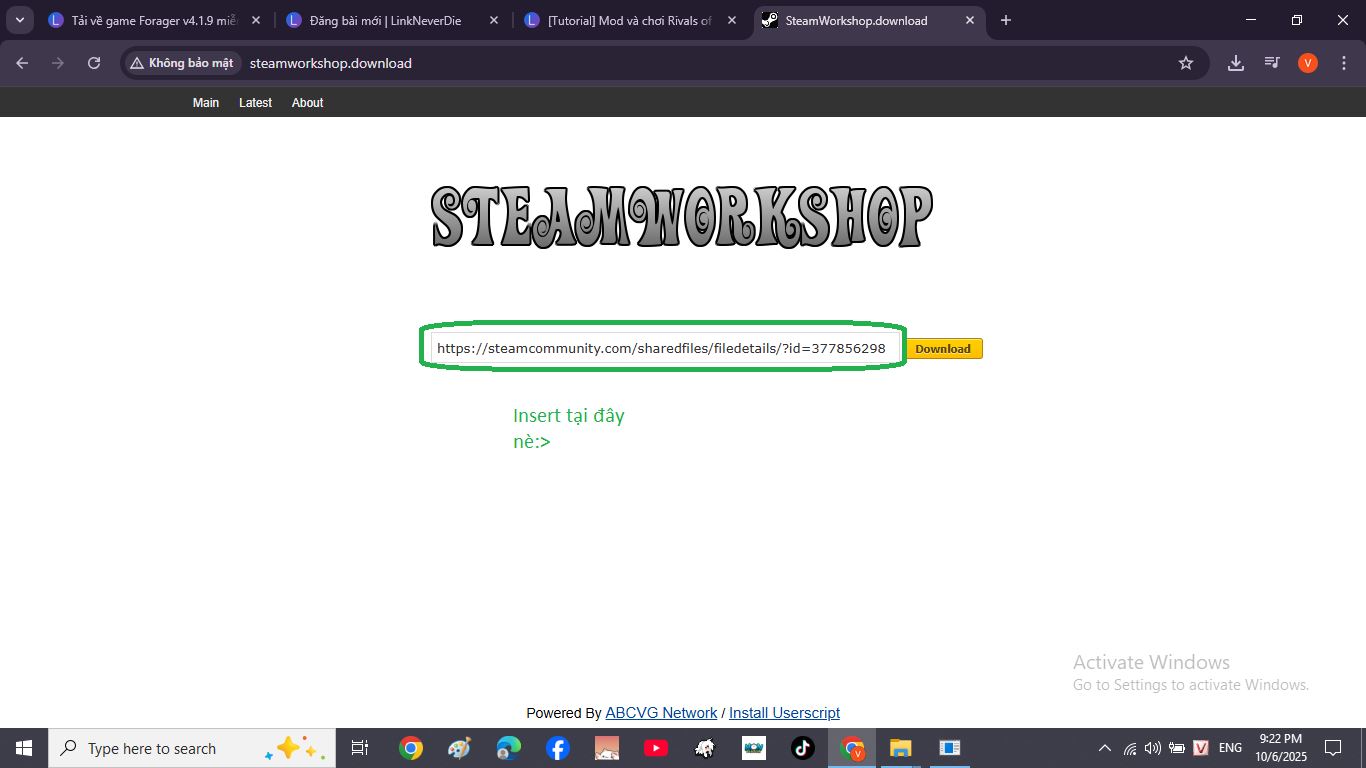This screenshot has width=1366, height=768.
Task: Open the tab search dropdown arrow
Action: [x=19, y=20]
